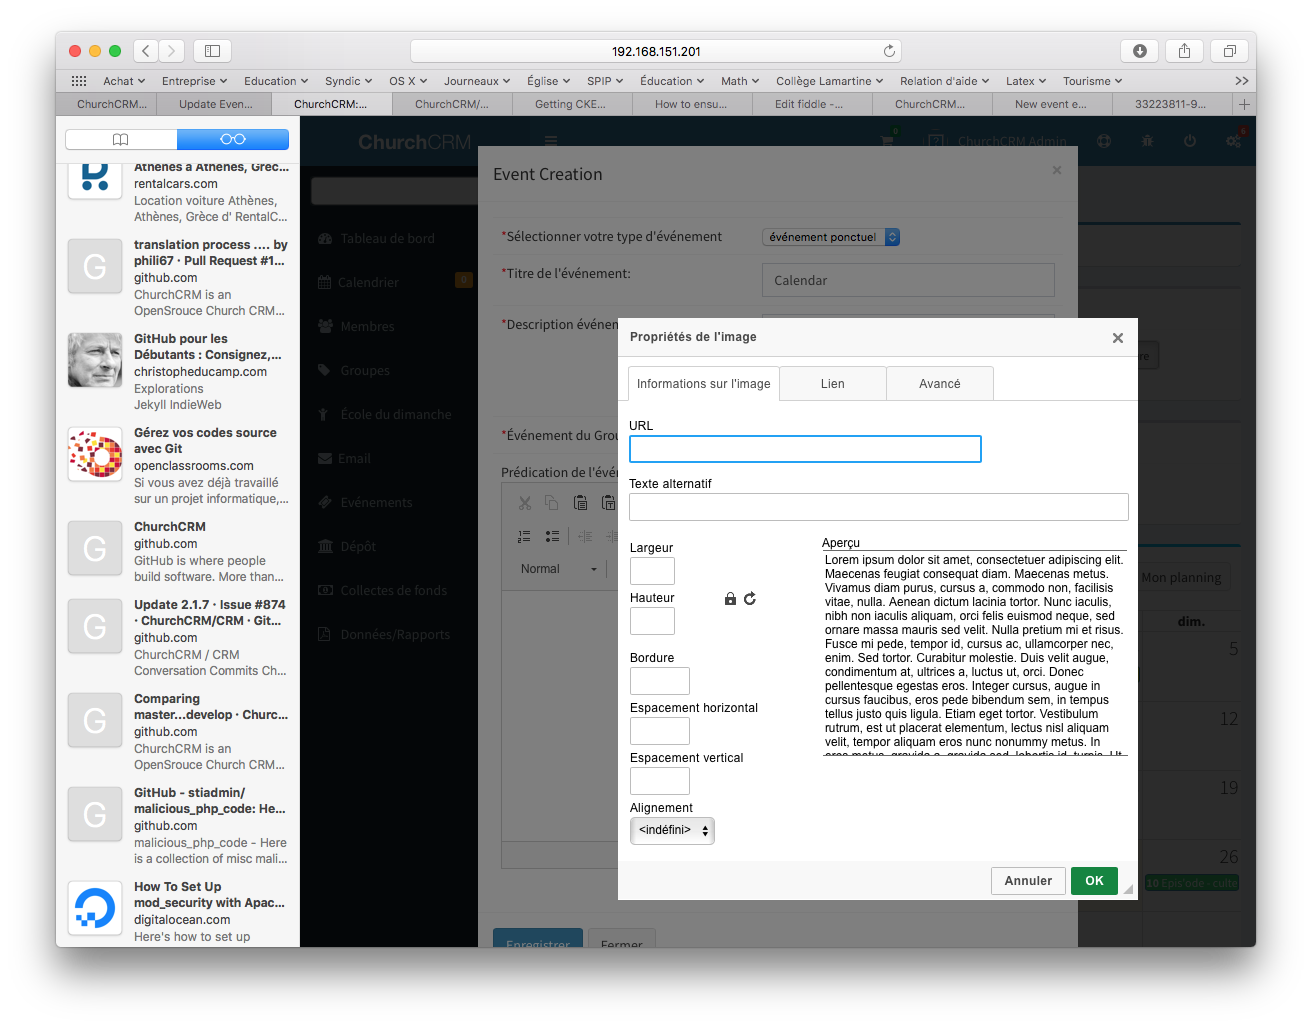
Task: Click the event title field 'Calendar'
Action: click(x=908, y=280)
